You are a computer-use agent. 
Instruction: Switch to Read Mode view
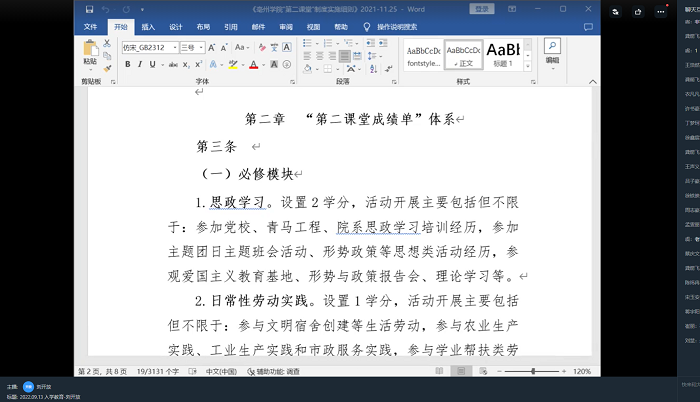(439, 371)
